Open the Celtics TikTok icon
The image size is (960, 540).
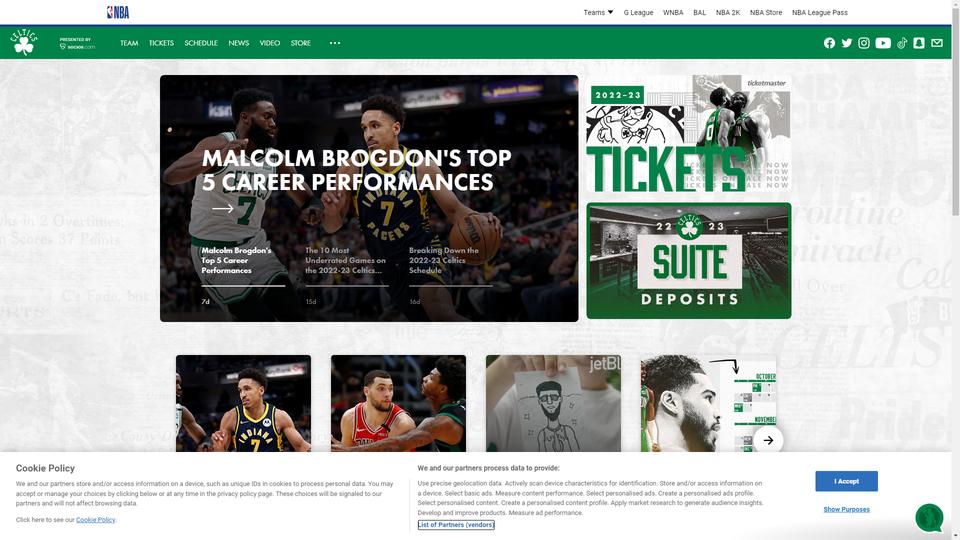point(902,43)
